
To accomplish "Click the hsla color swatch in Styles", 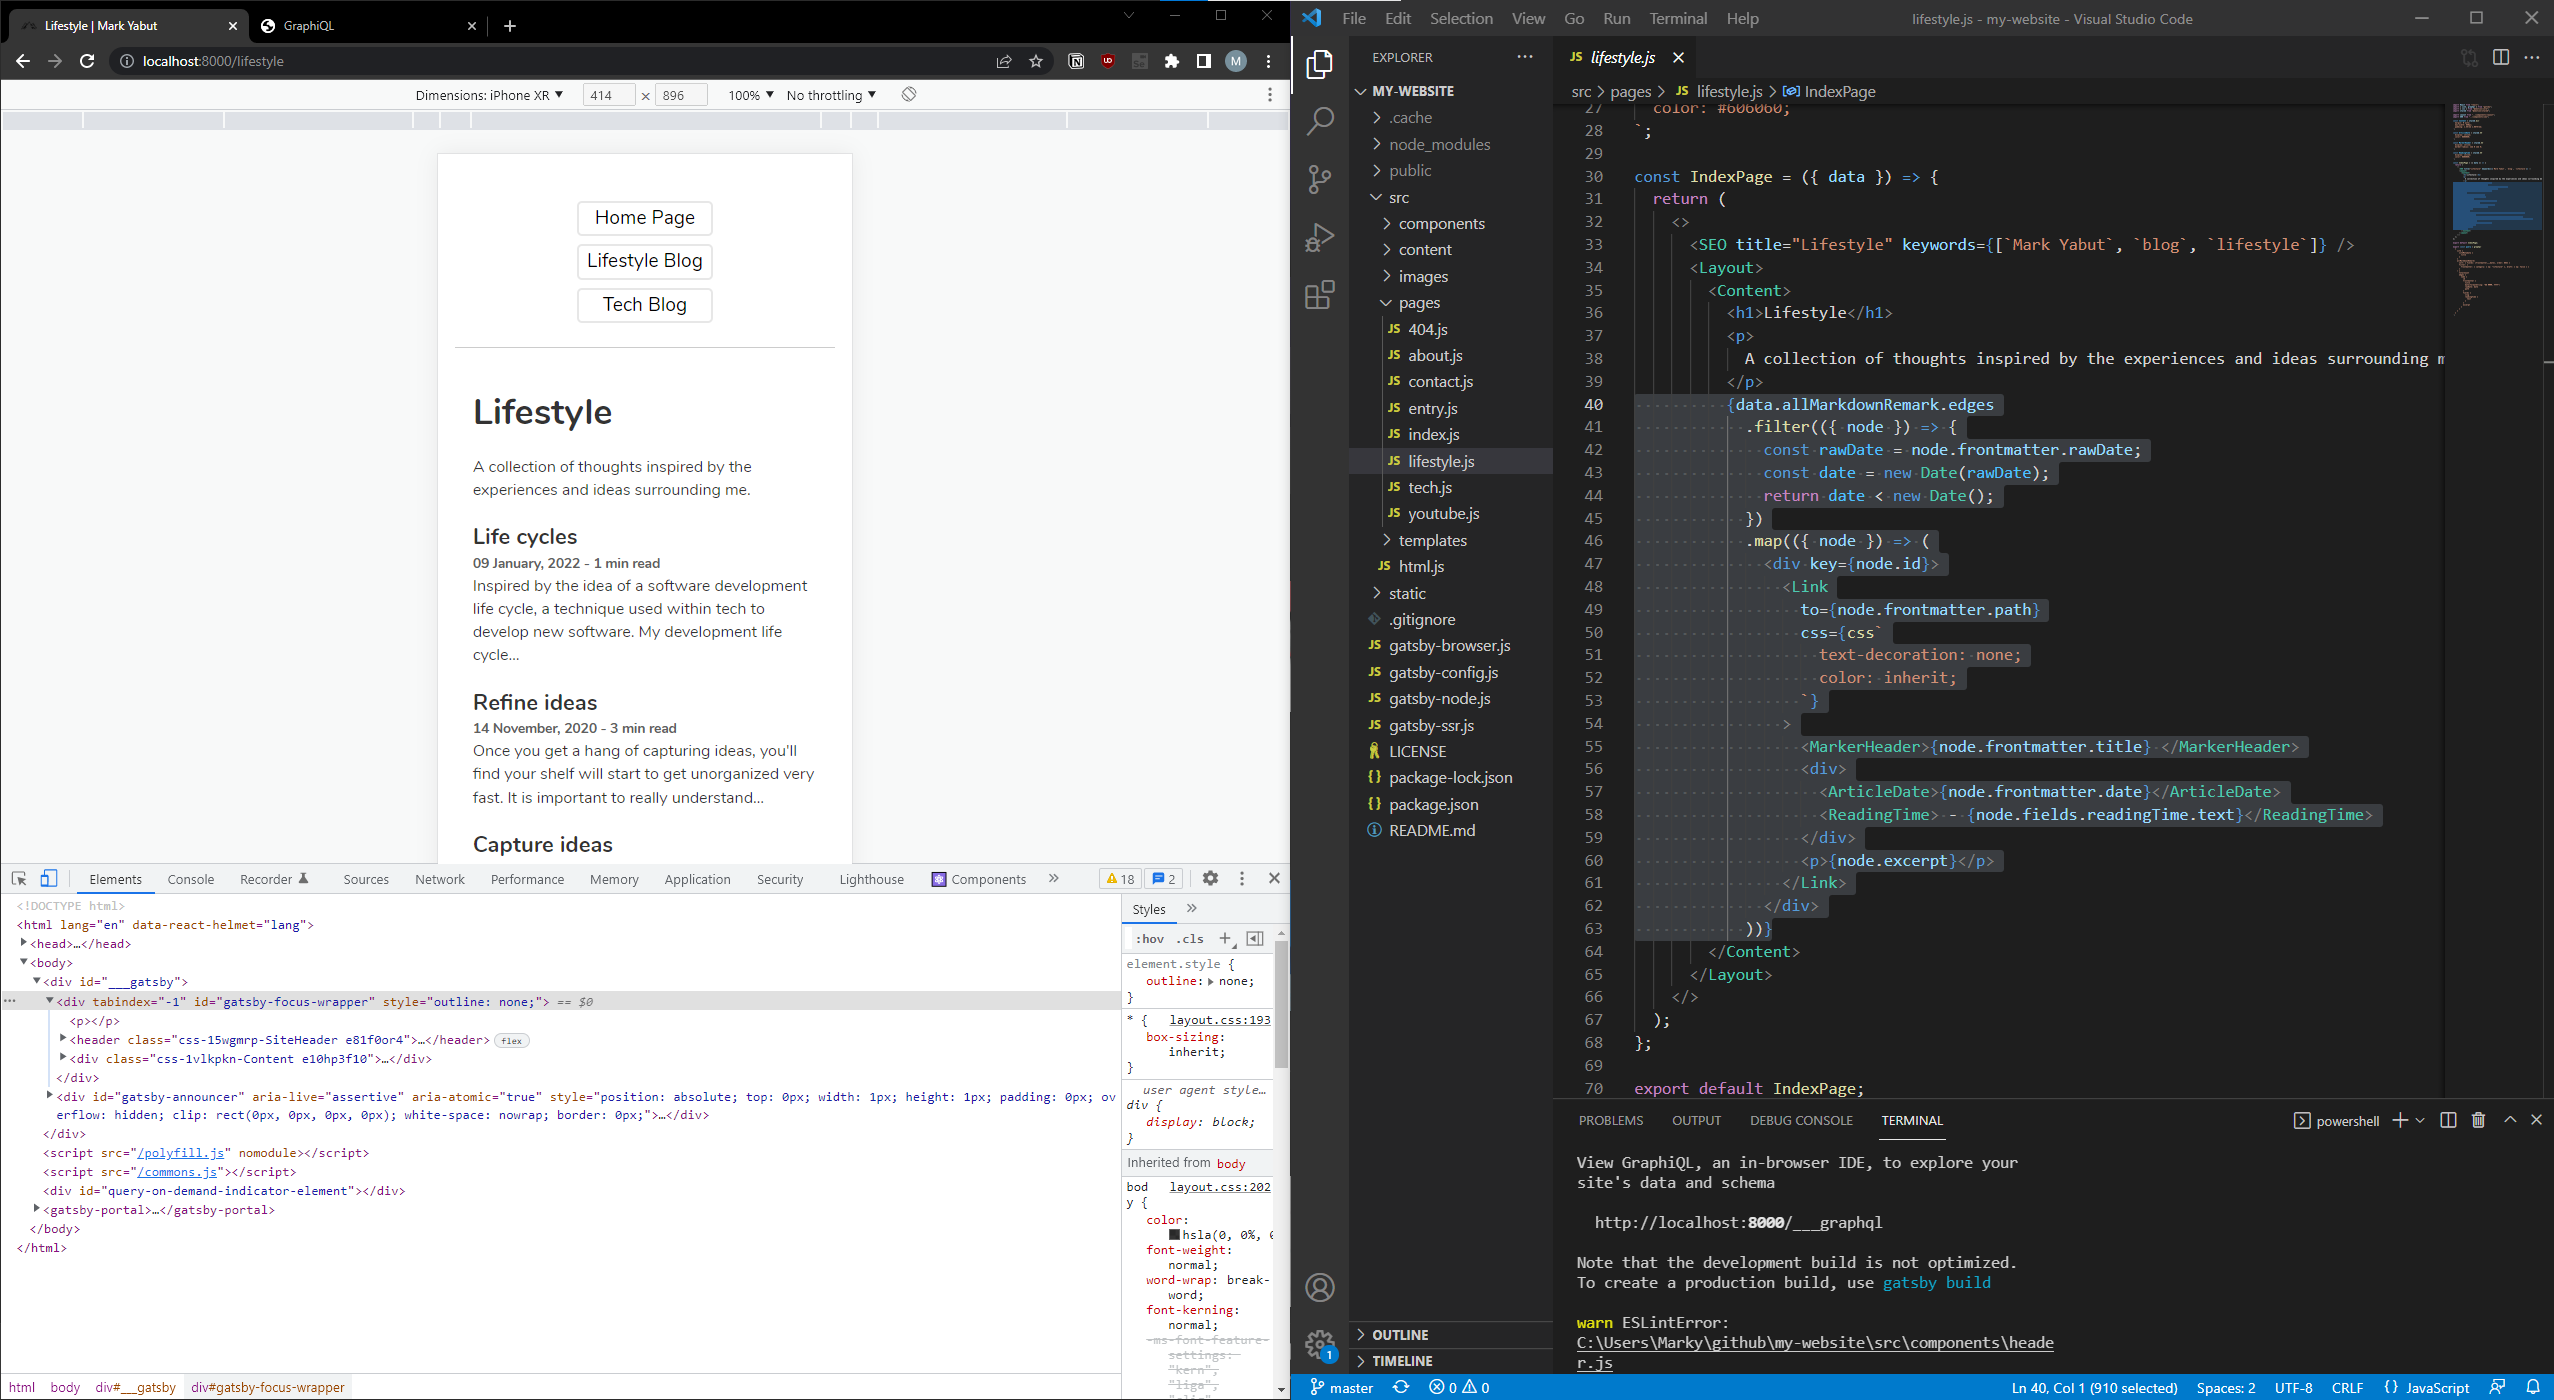I will 1174,1235.
